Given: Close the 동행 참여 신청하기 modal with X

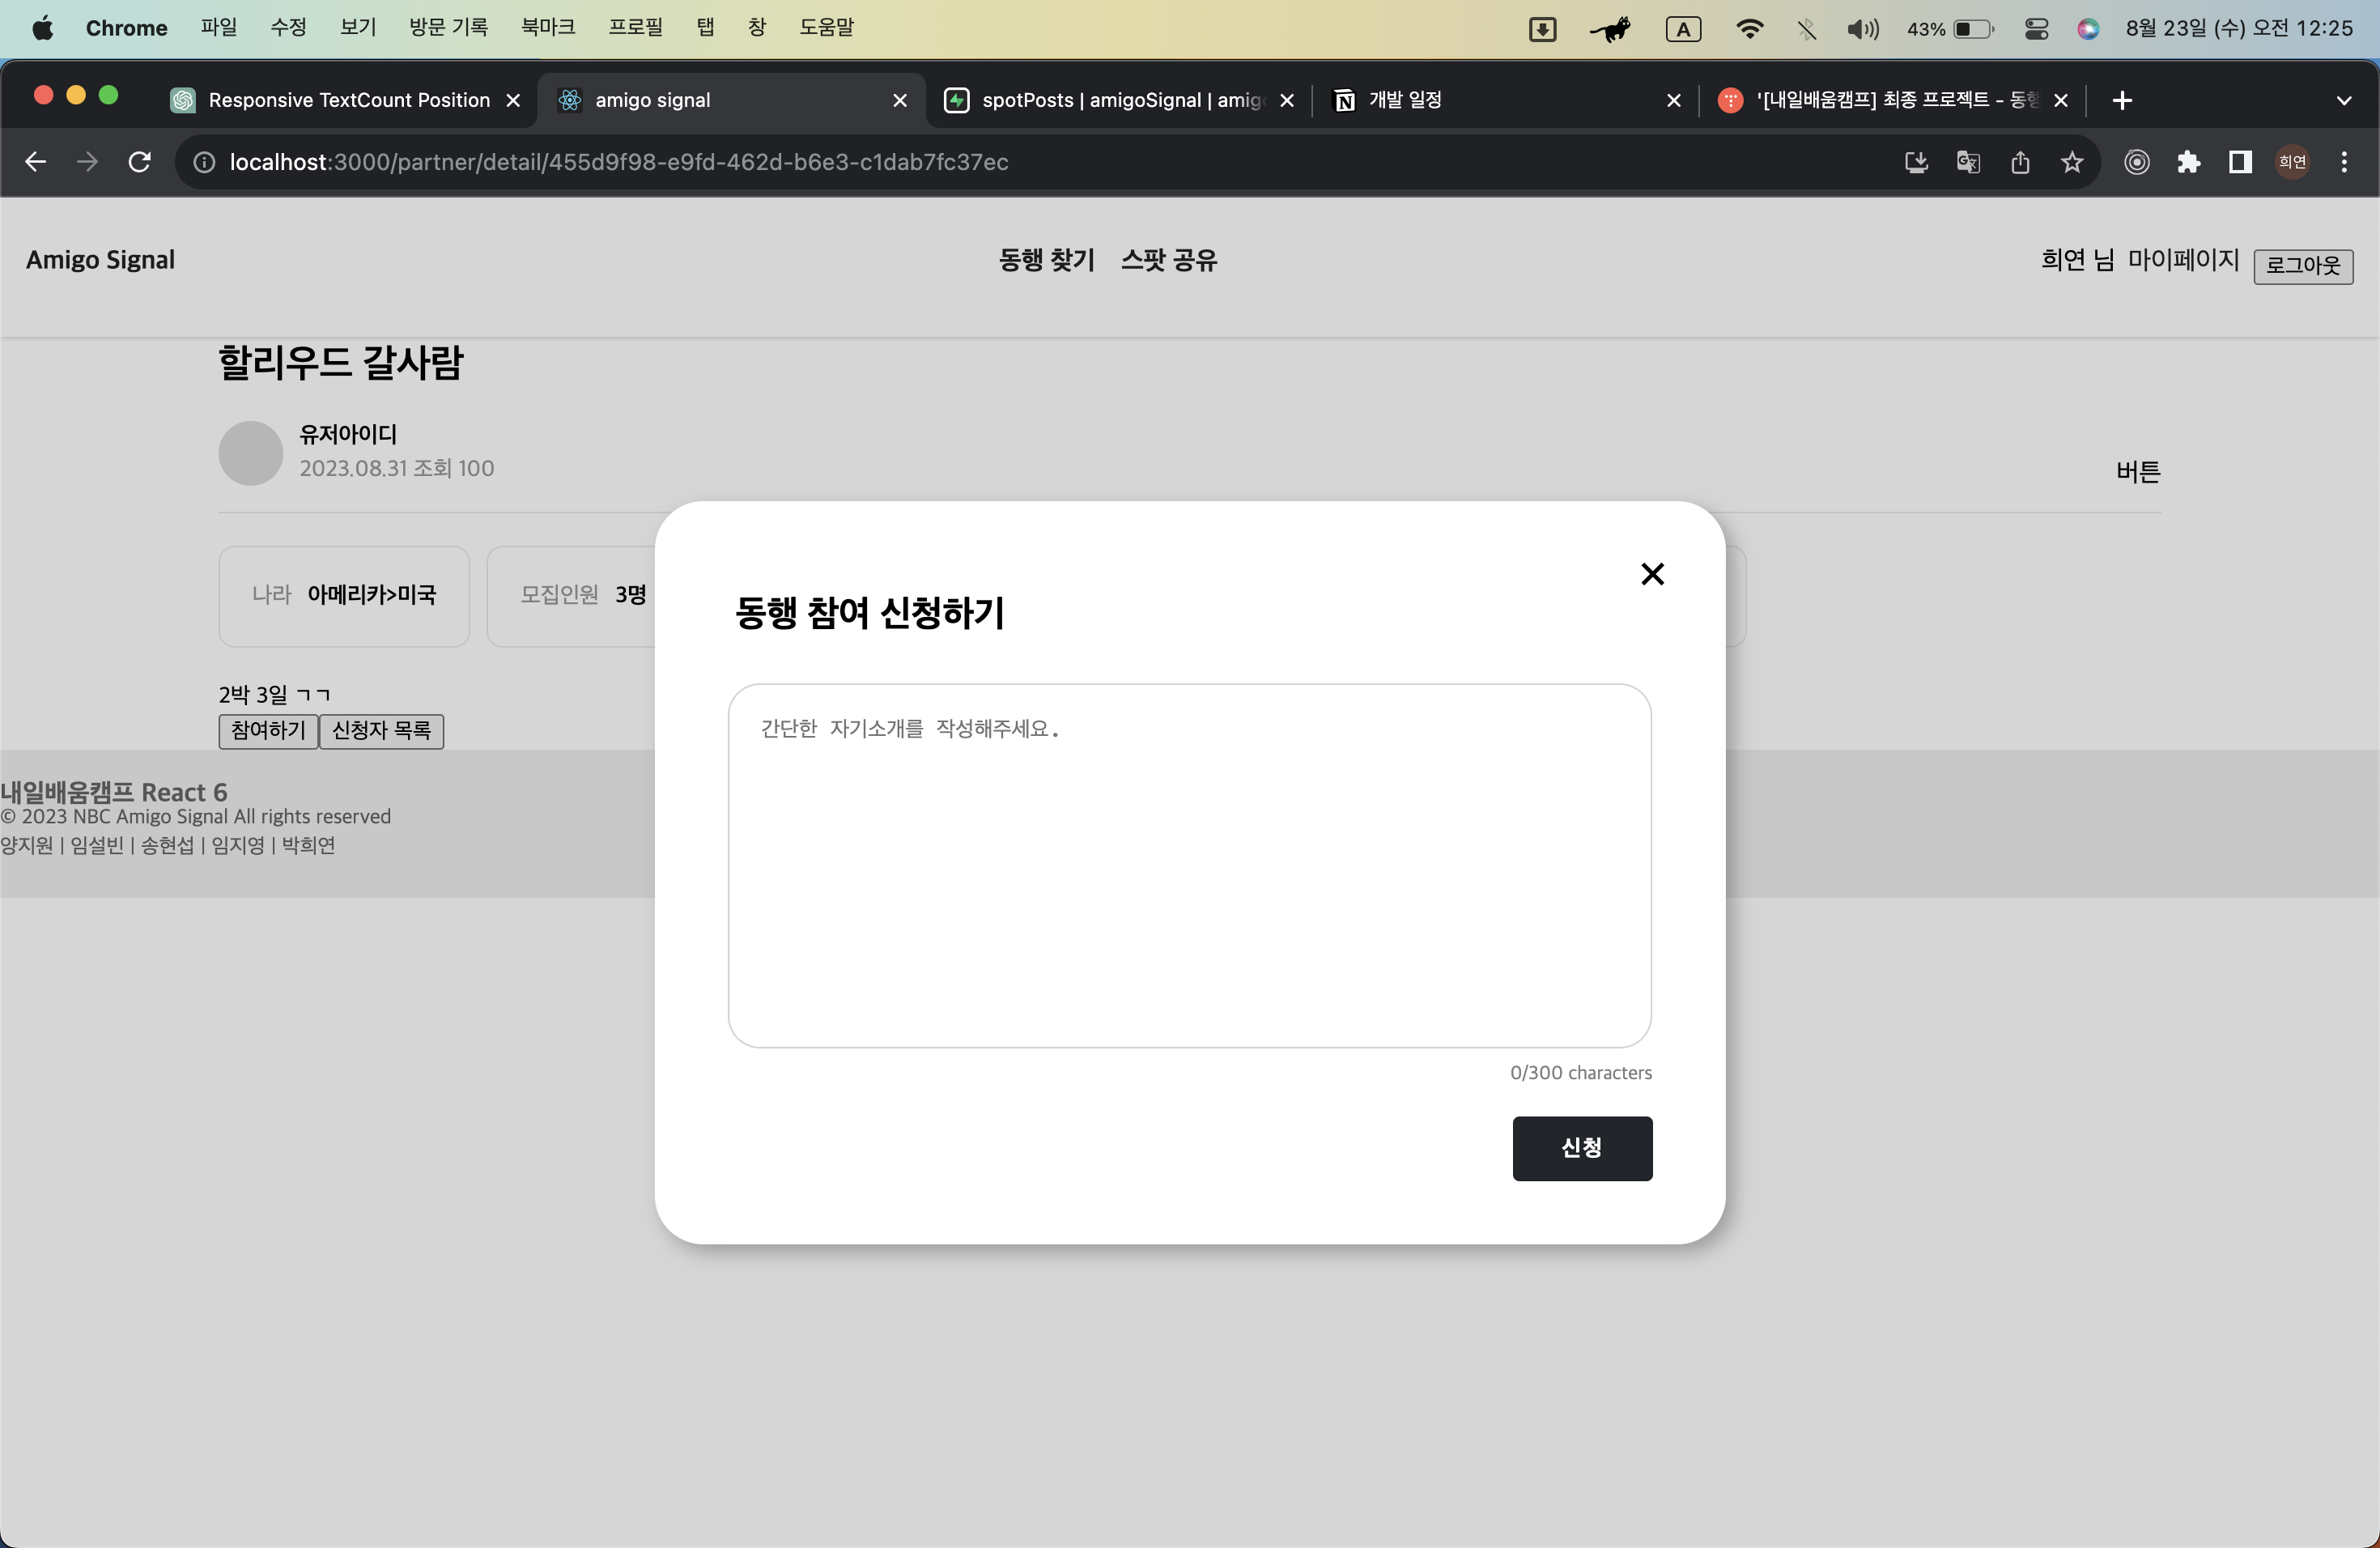Looking at the screenshot, I should point(1652,574).
